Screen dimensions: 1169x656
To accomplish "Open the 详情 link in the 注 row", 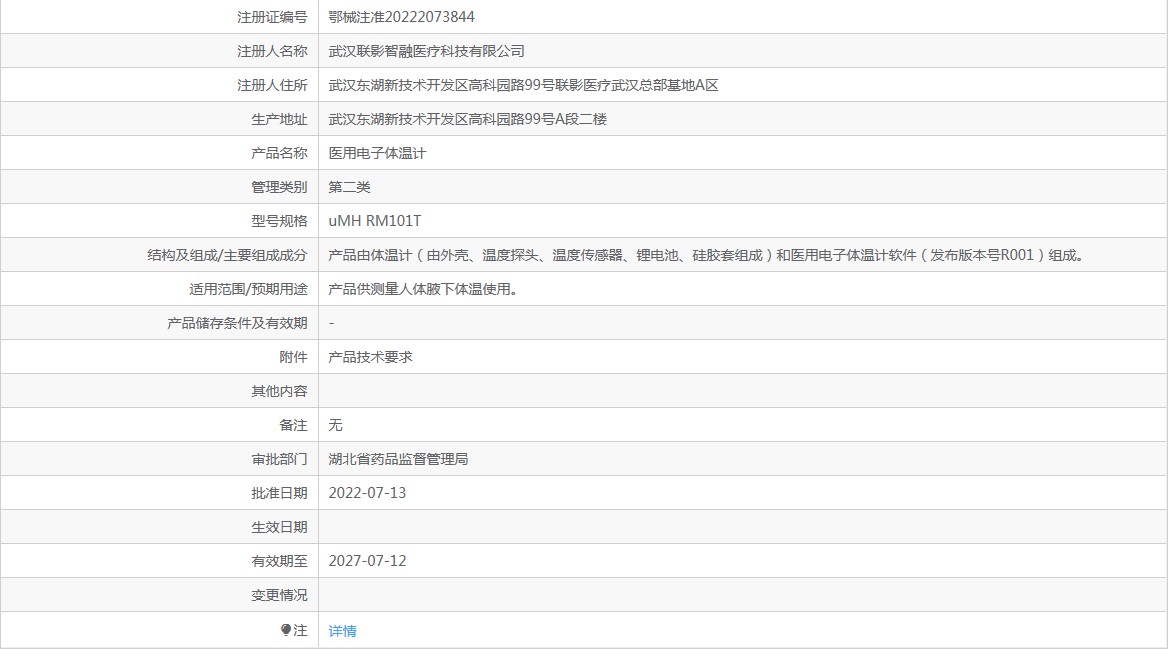I will pos(342,631).
